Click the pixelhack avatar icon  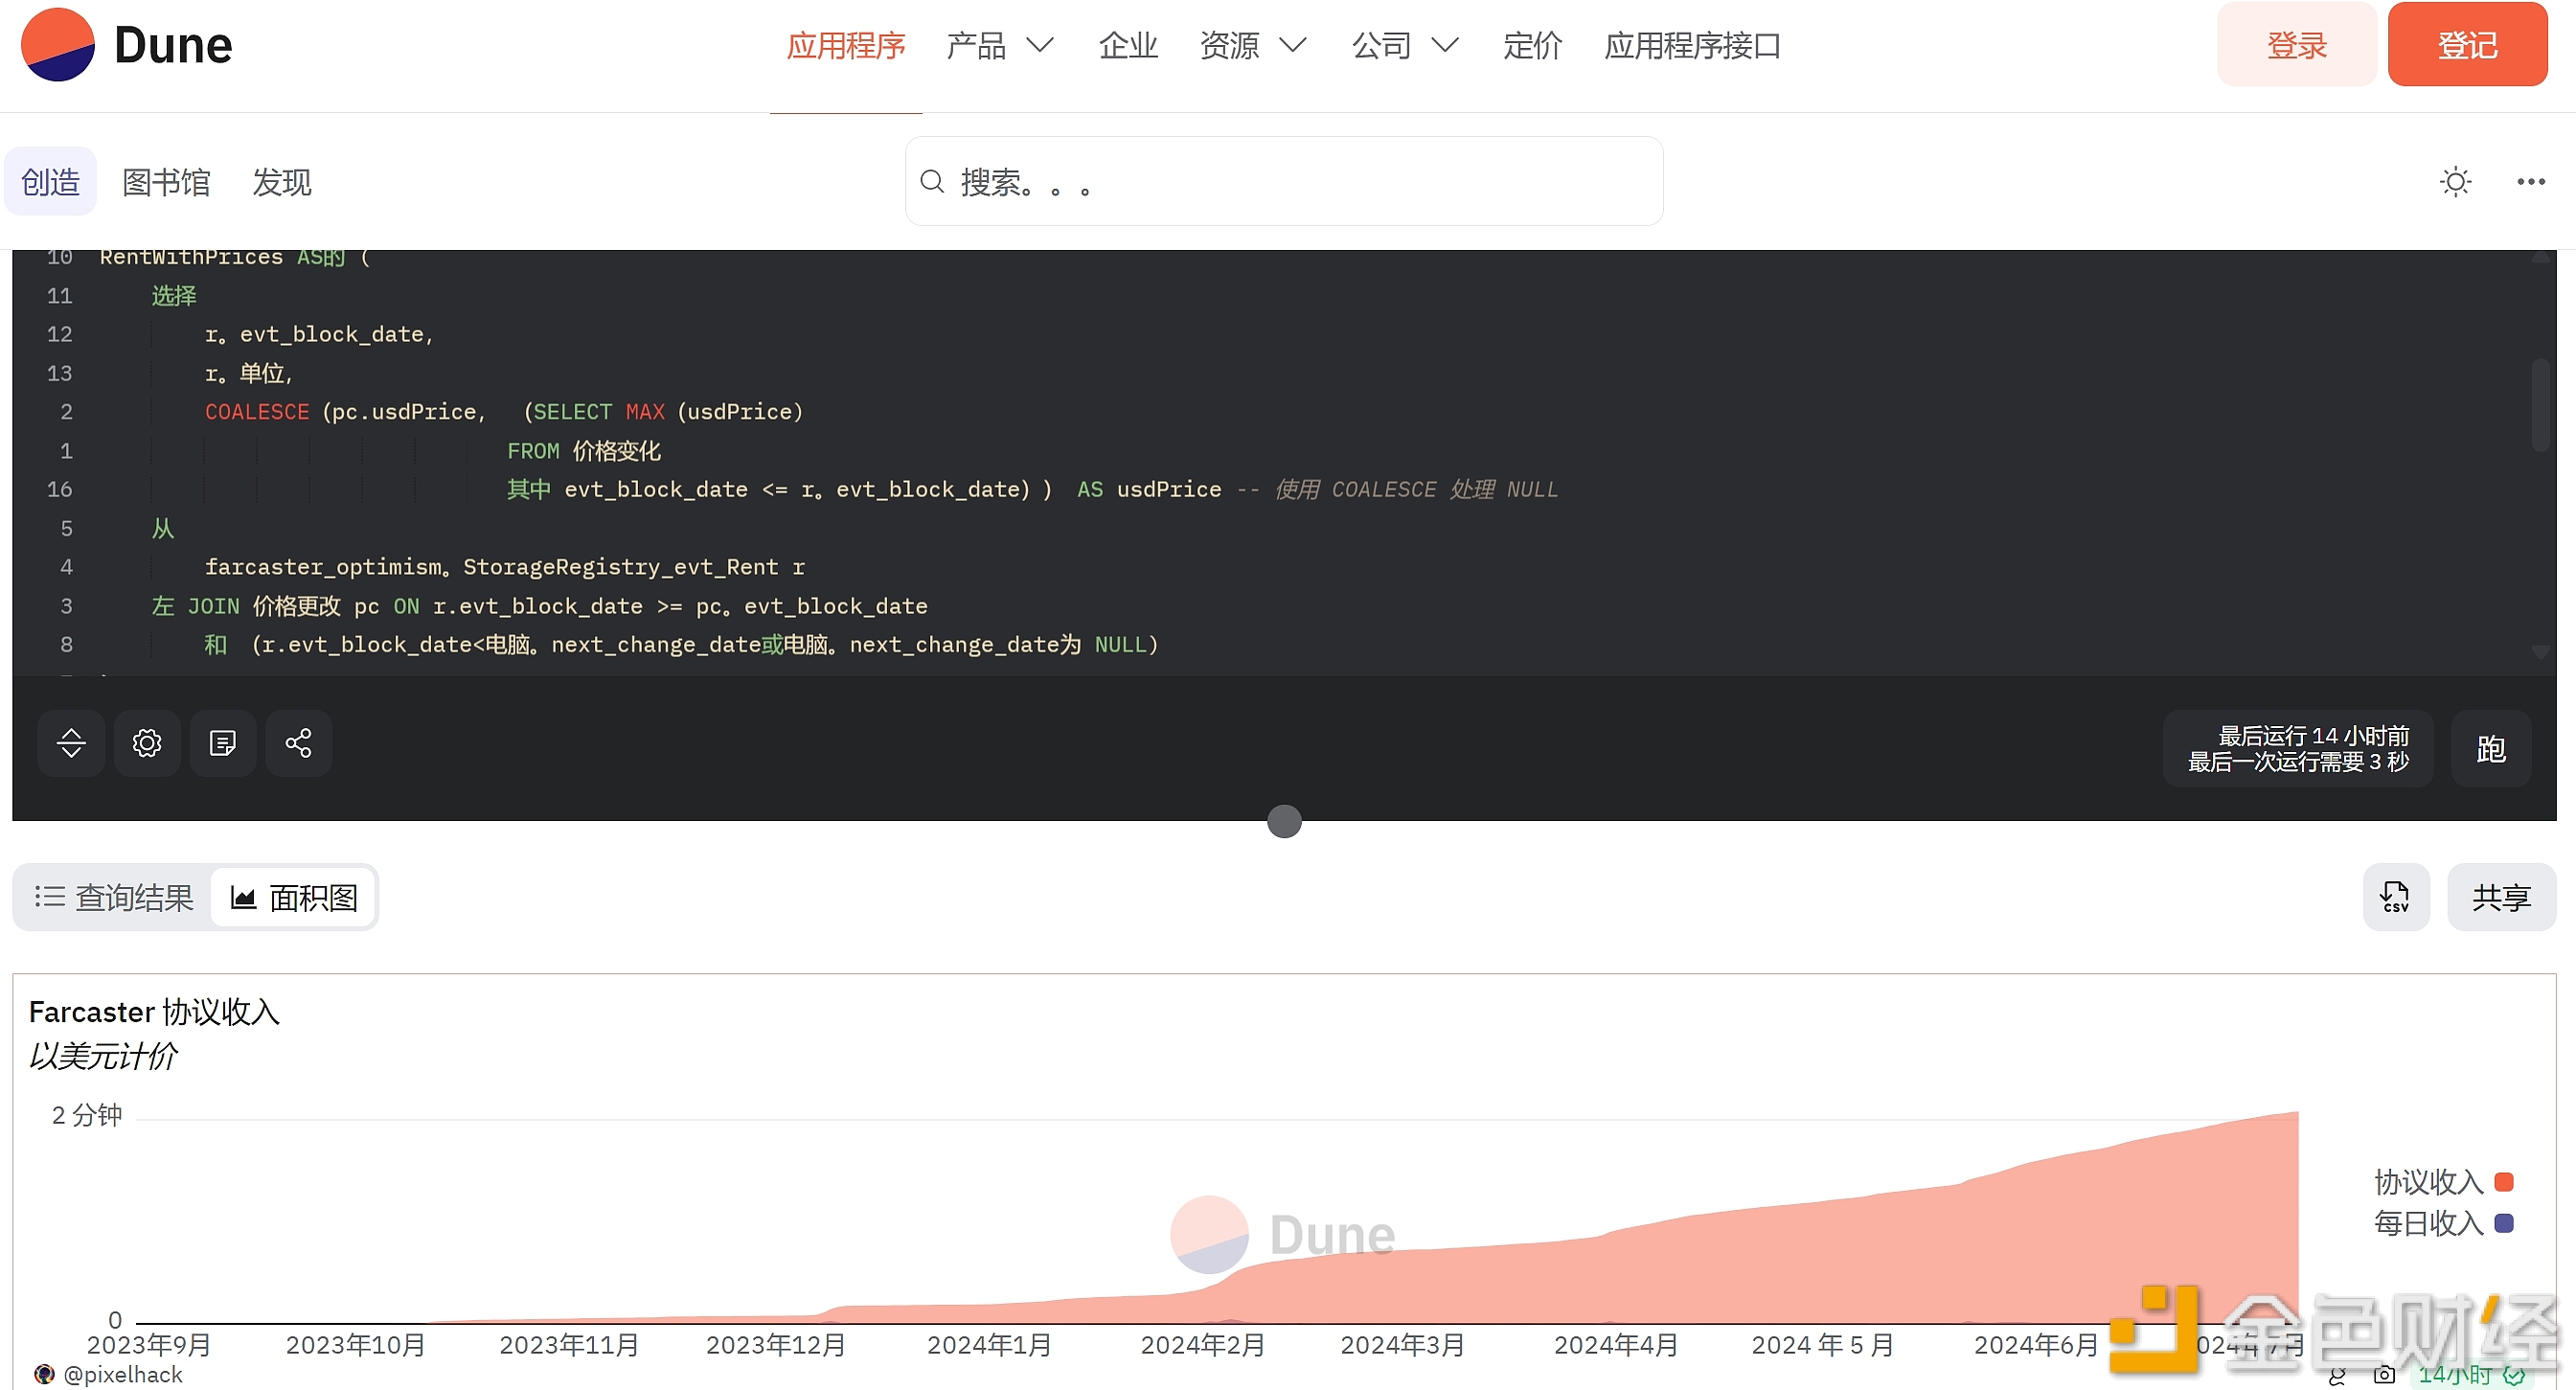[x=43, y=1374]
